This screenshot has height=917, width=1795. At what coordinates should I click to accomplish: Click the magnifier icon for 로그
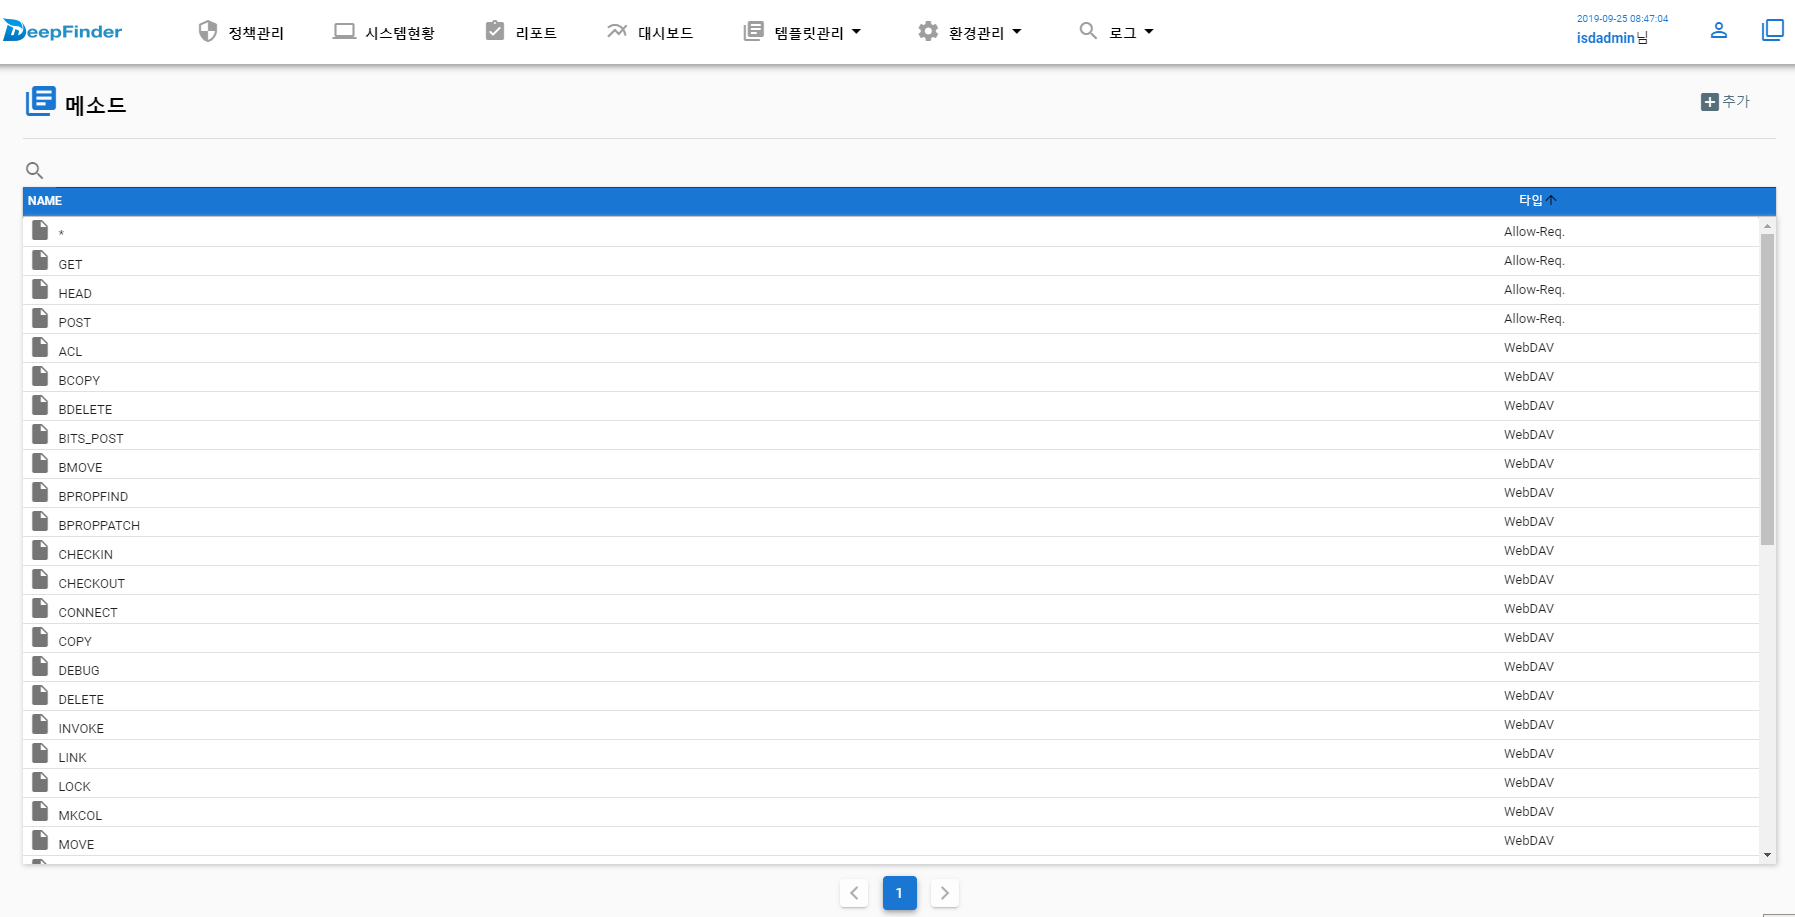(x=1088, y=31)
